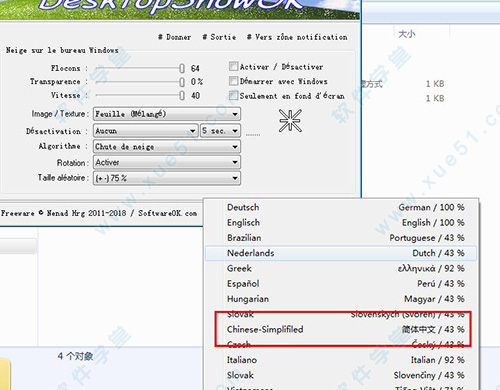Viewport: 500px width, 390px height.
Task: Click the Vitesse slider thumb
Action: point(182,96)
